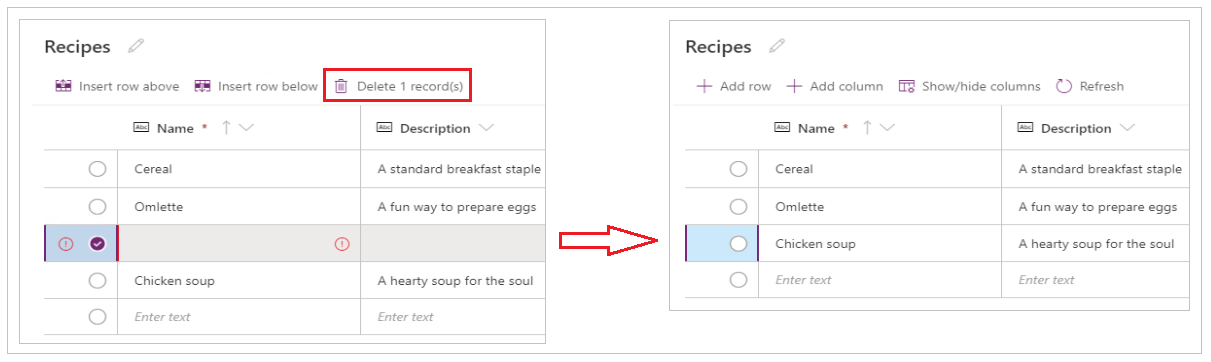Open the Description column dropdown in the right table

(x=1127, y=128)
